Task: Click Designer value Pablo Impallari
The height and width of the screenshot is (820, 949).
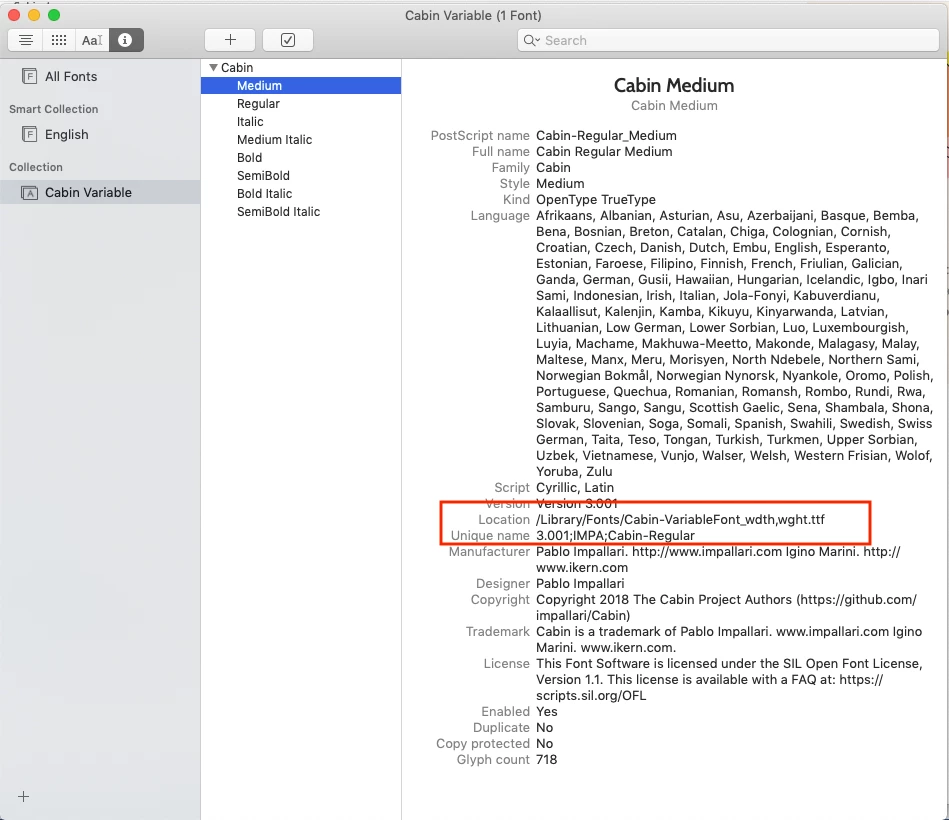Action: coord(580,583)
